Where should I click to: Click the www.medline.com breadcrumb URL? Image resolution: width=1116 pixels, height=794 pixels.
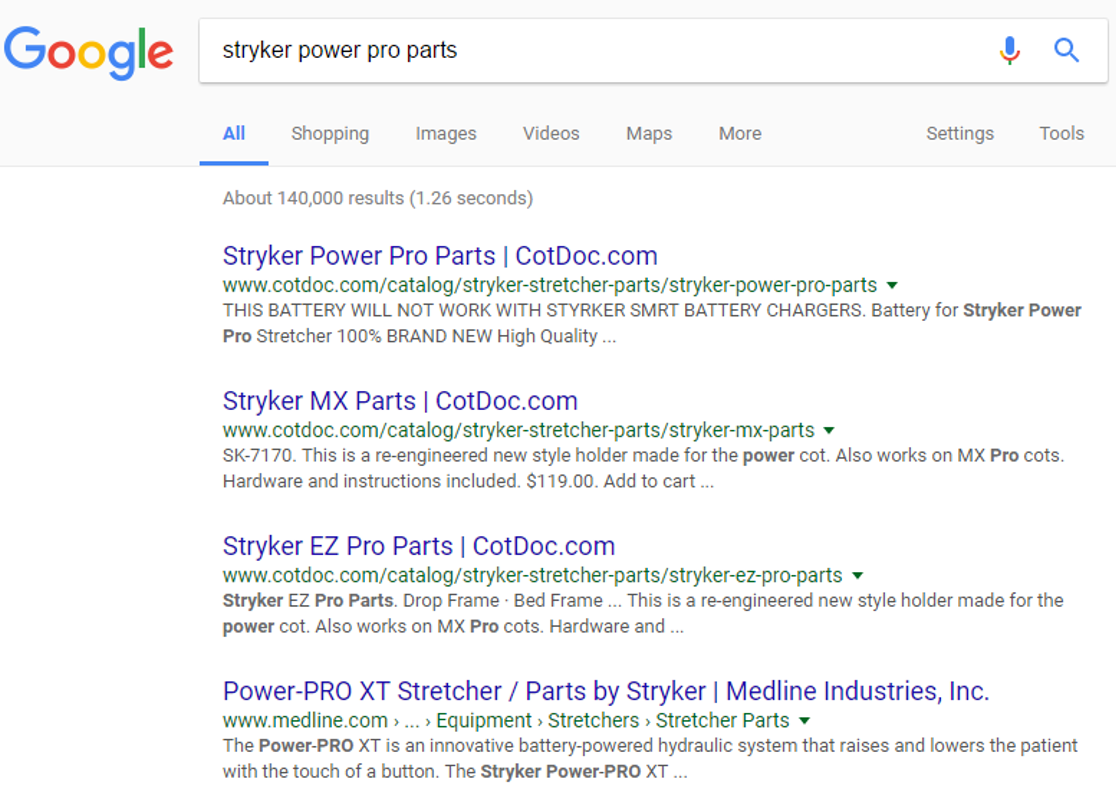click(506, 721)
